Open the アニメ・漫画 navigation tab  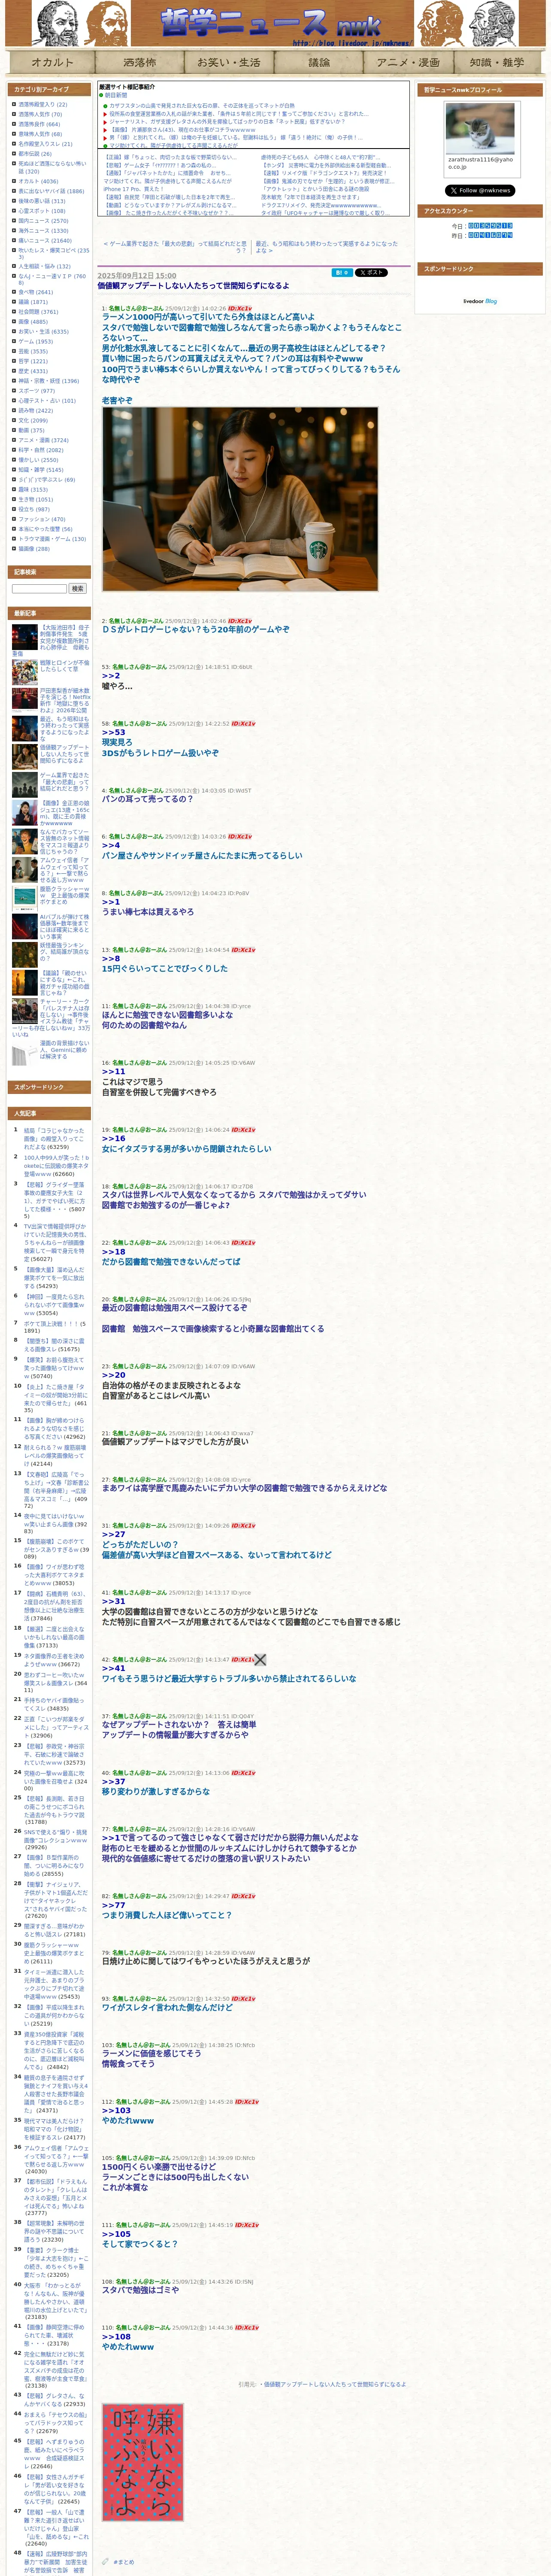click(408, 62)
